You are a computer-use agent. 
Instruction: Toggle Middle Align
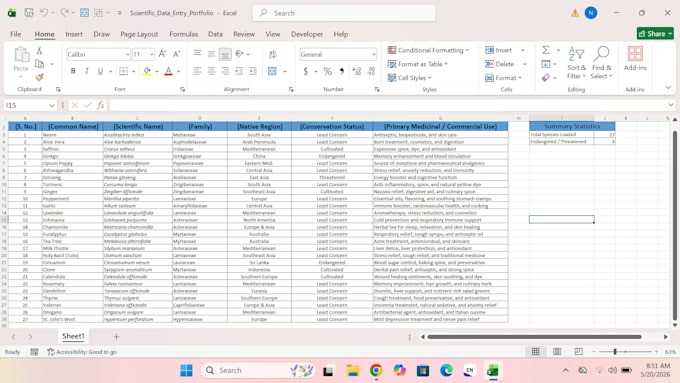[x=211, y=54]
